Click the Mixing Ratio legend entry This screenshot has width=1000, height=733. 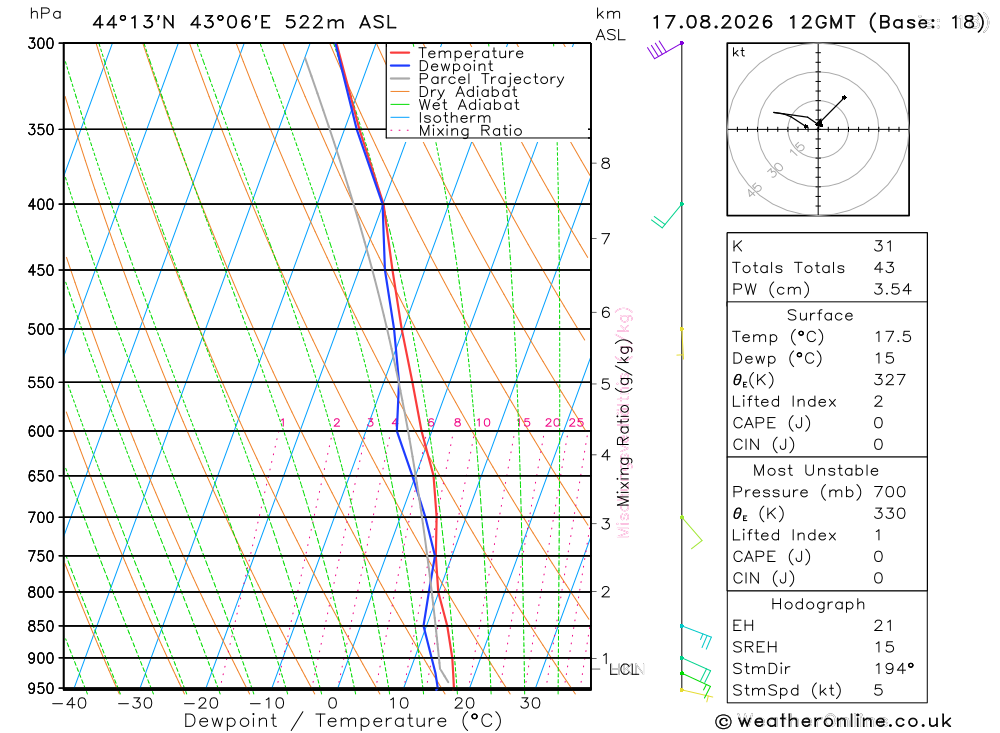click(x=456, y=131)
